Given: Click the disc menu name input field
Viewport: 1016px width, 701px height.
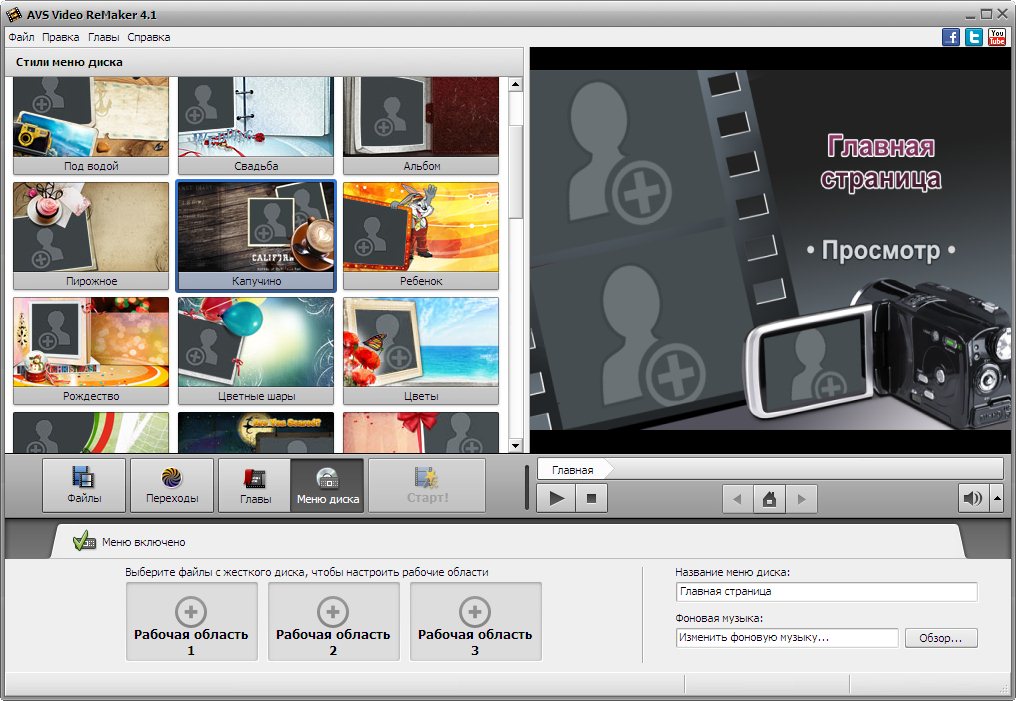Looking at the screenshot, I should click(826, 591).
